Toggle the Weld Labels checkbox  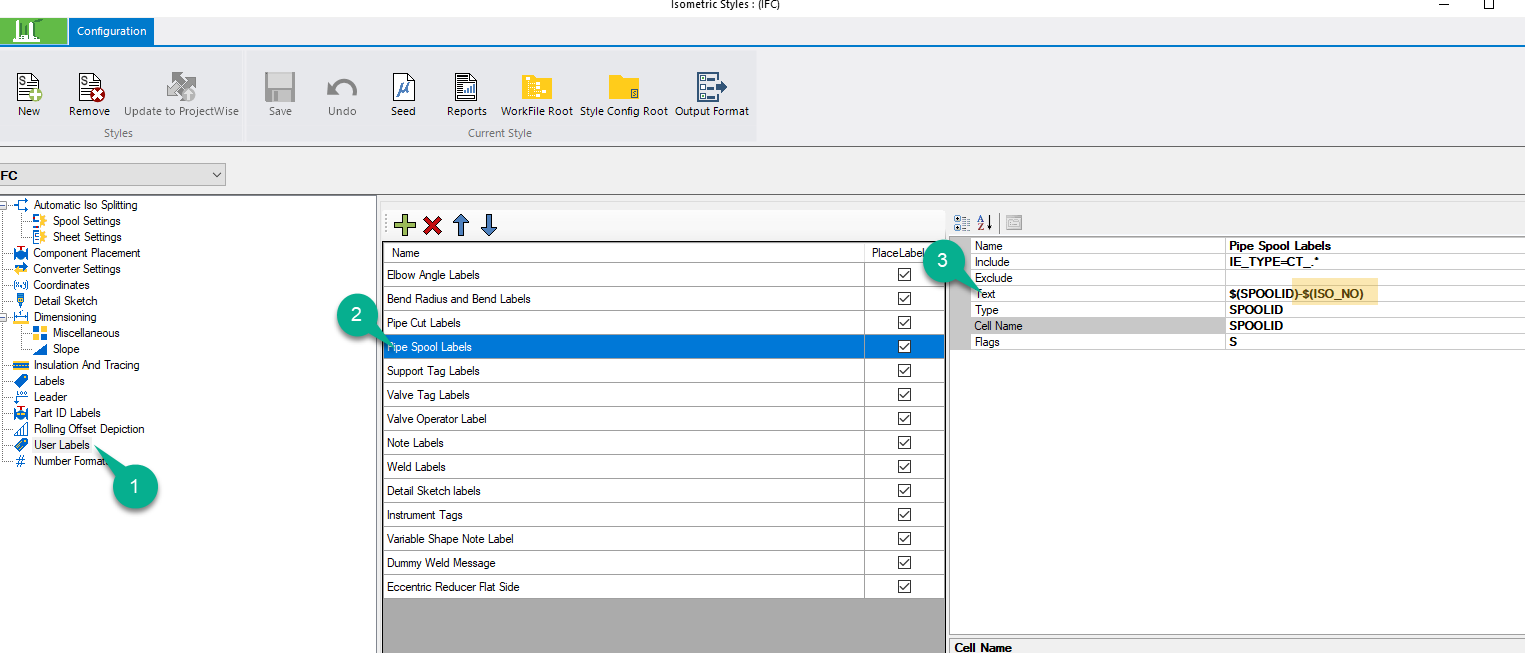click(x=903, y=466)
